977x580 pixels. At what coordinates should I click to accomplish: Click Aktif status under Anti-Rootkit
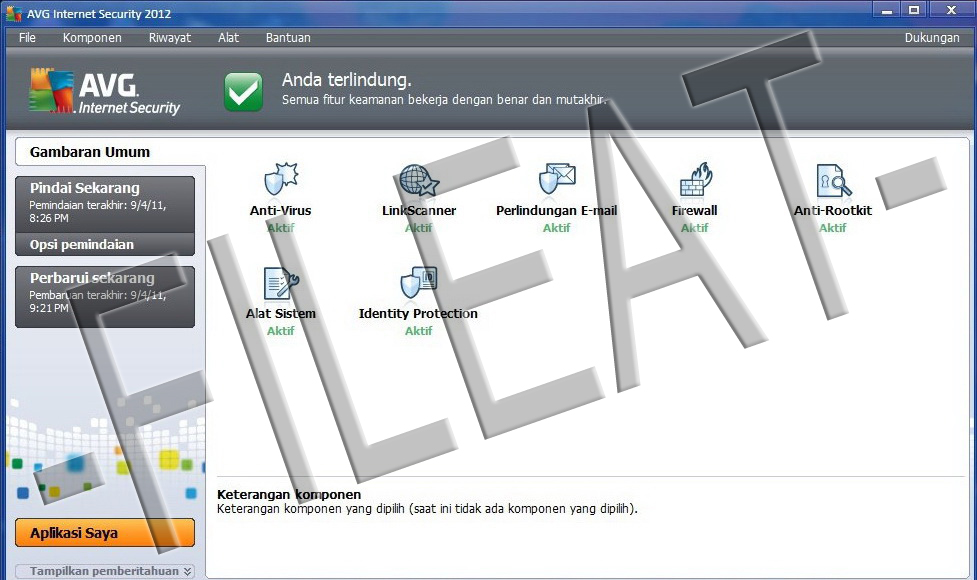(832, 228)
